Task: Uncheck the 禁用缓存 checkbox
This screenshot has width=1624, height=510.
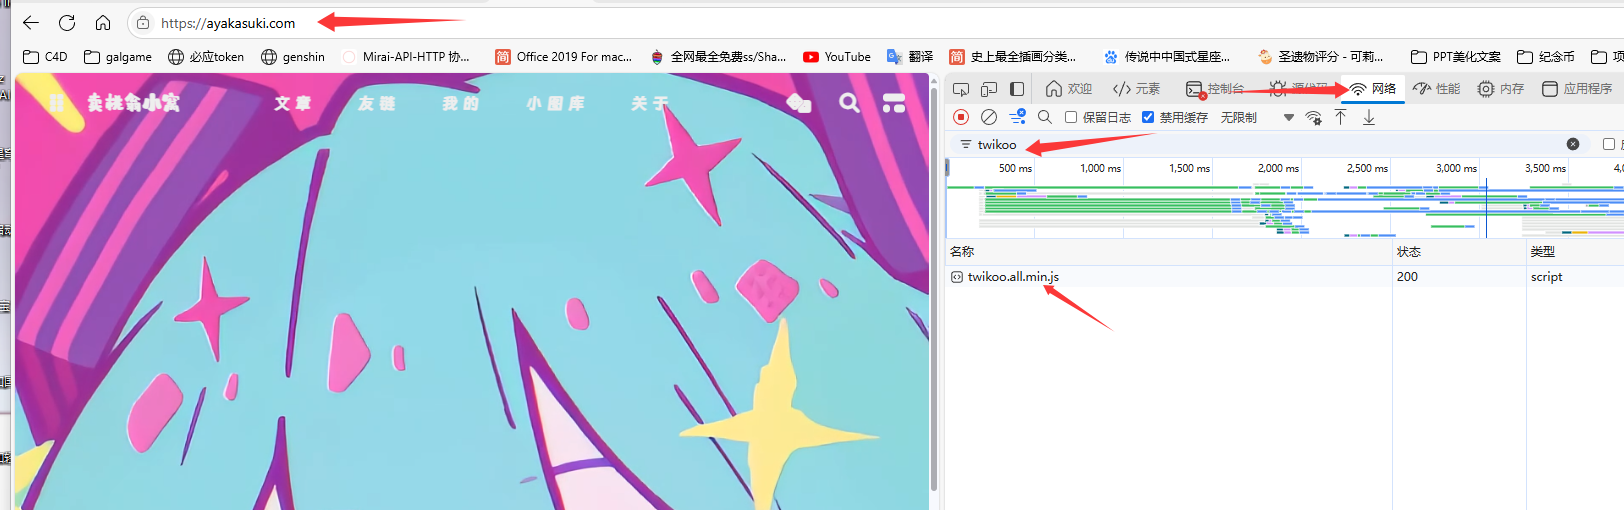Action: pos(1148,117)
